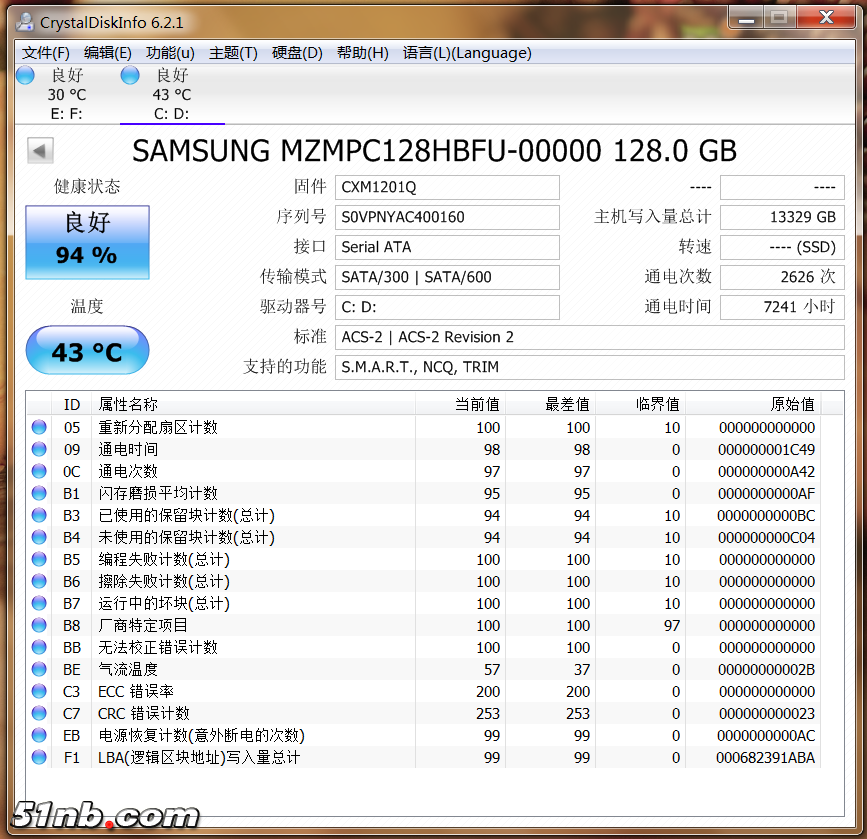Select the 未使用的保留块计数(总计) row
This screenshot has width=867, height=839.
click(x=424, y=538)
